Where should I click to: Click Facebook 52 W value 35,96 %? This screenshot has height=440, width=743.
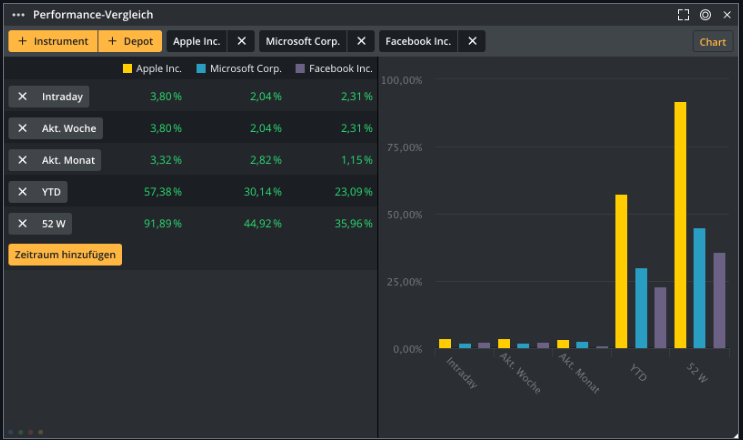point(353,224)
